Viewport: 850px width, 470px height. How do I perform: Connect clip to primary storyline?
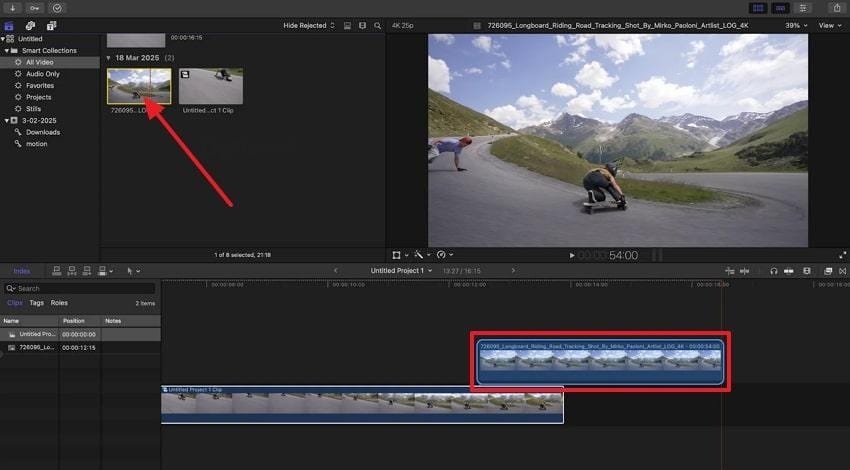[x=56, y=271]
